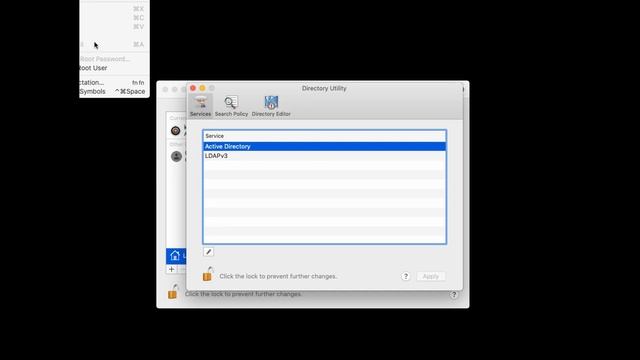Click the pencil edit button below the list
This screenshot has width=640, height=360.
point(208,252)
